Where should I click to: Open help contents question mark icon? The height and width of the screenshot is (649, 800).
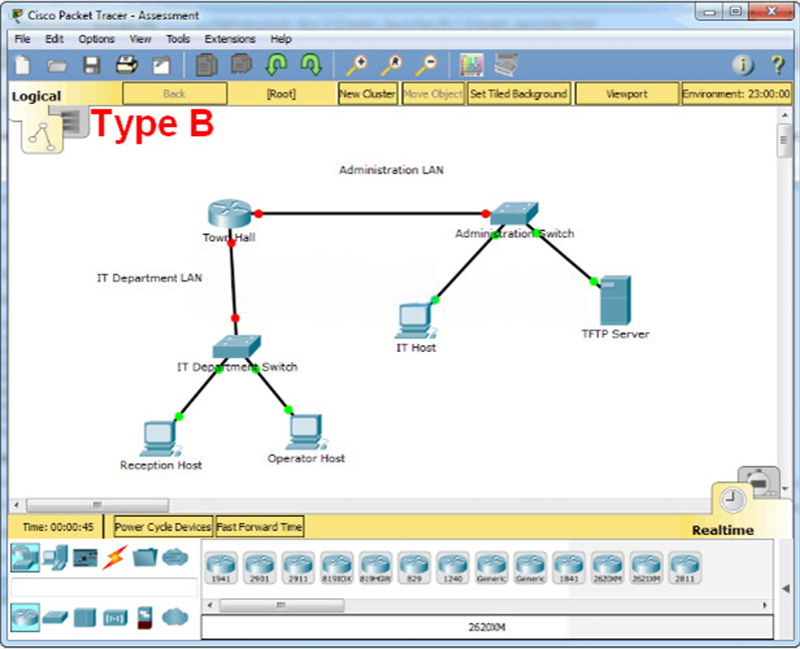tap(778, 65)
